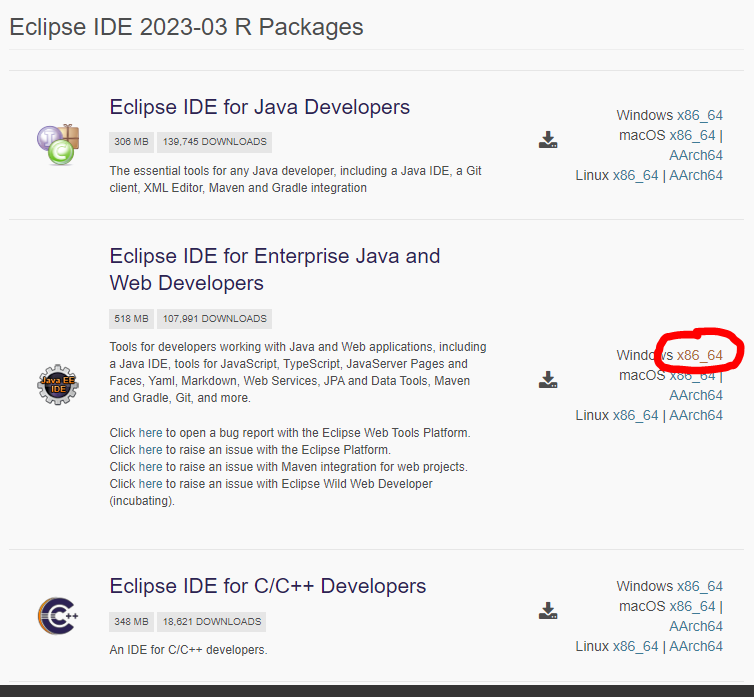Viewport: 754px width, 697px height.
Task: Download C/C++ macOS AArch64 build
Action: click(696, 626)
